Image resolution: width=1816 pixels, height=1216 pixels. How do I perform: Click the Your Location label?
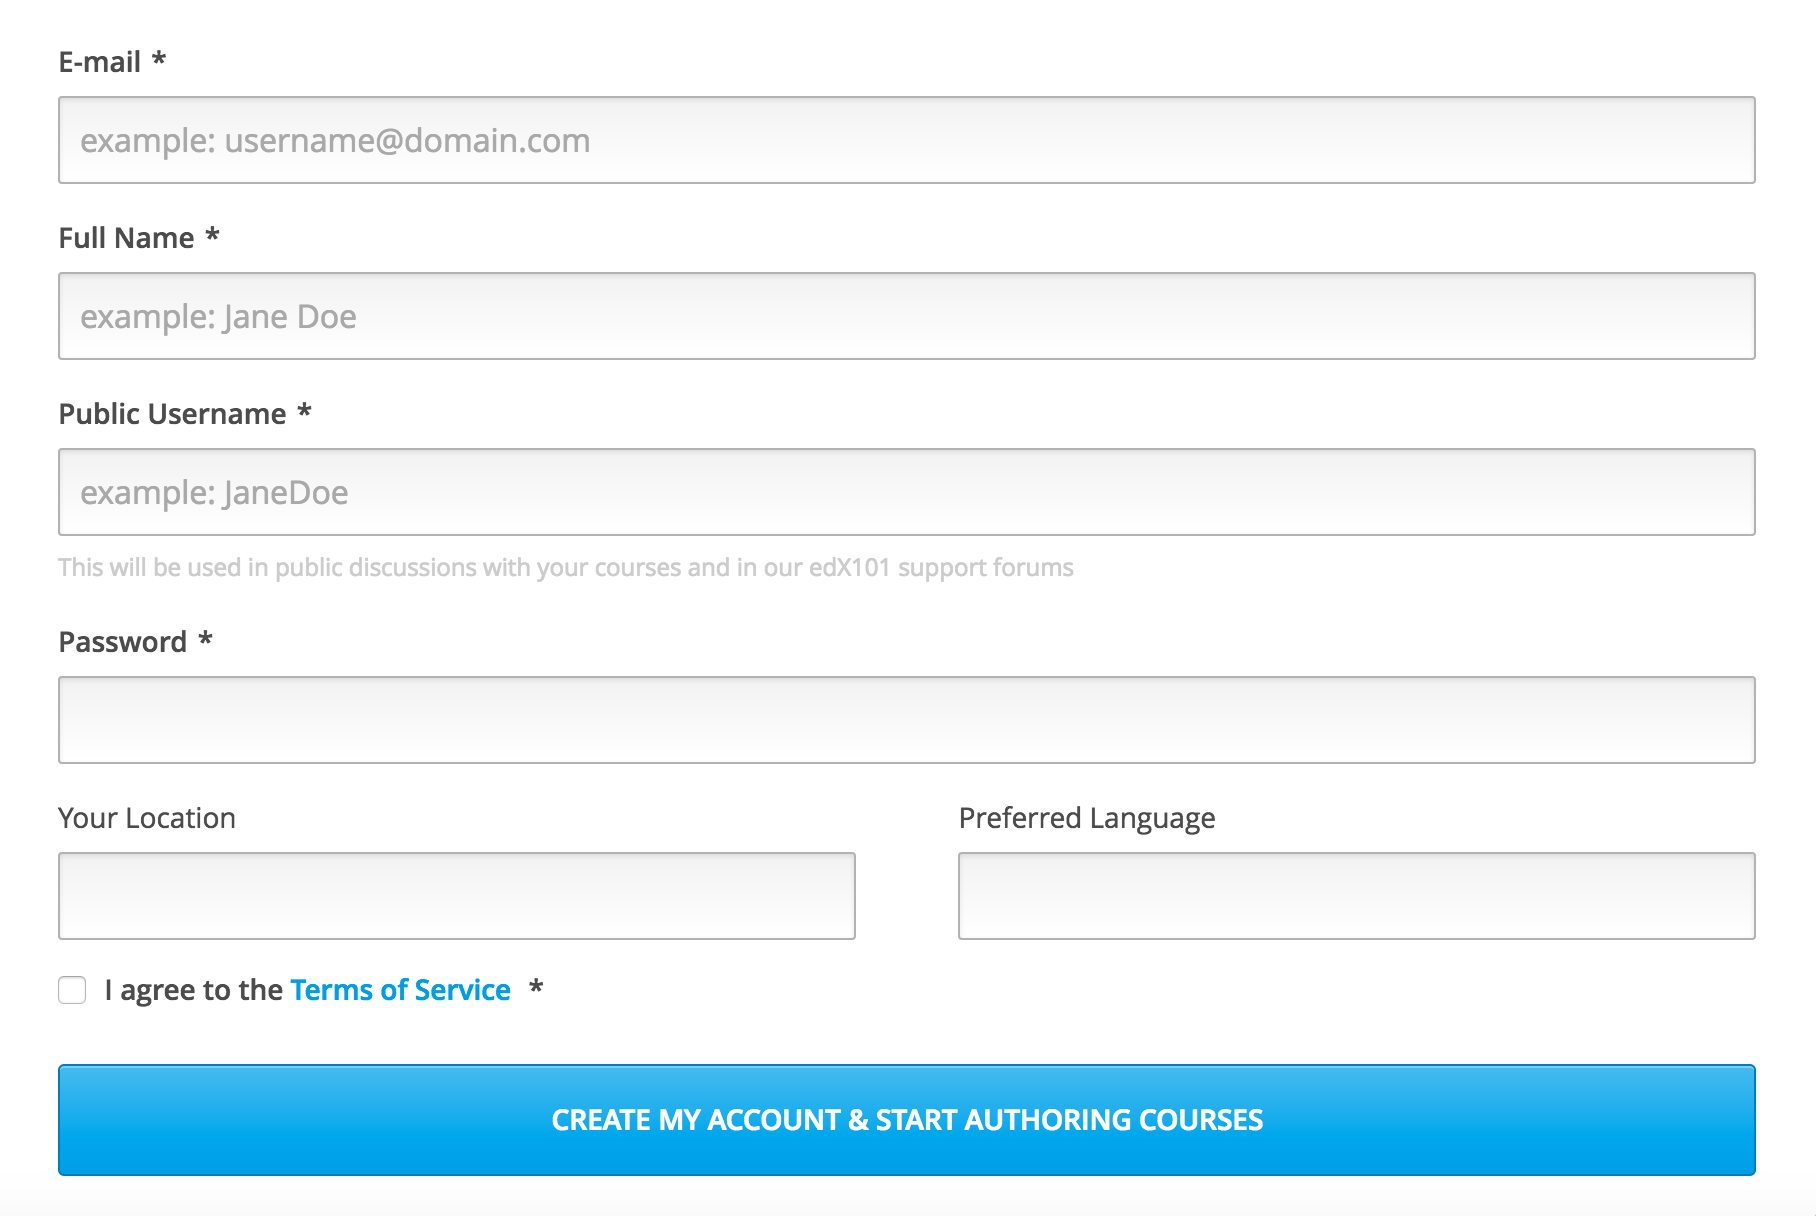(x=147, y=818)
